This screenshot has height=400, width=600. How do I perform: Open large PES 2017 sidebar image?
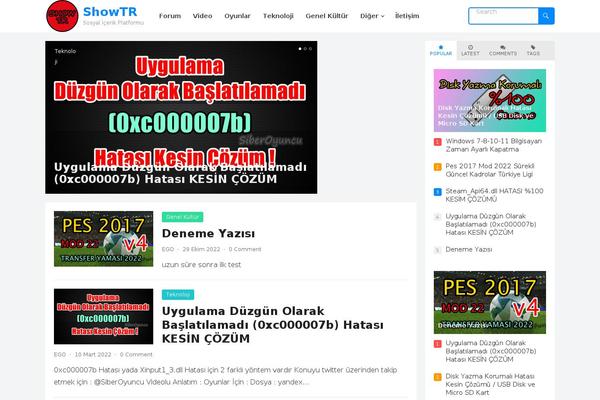coord(490,302)
